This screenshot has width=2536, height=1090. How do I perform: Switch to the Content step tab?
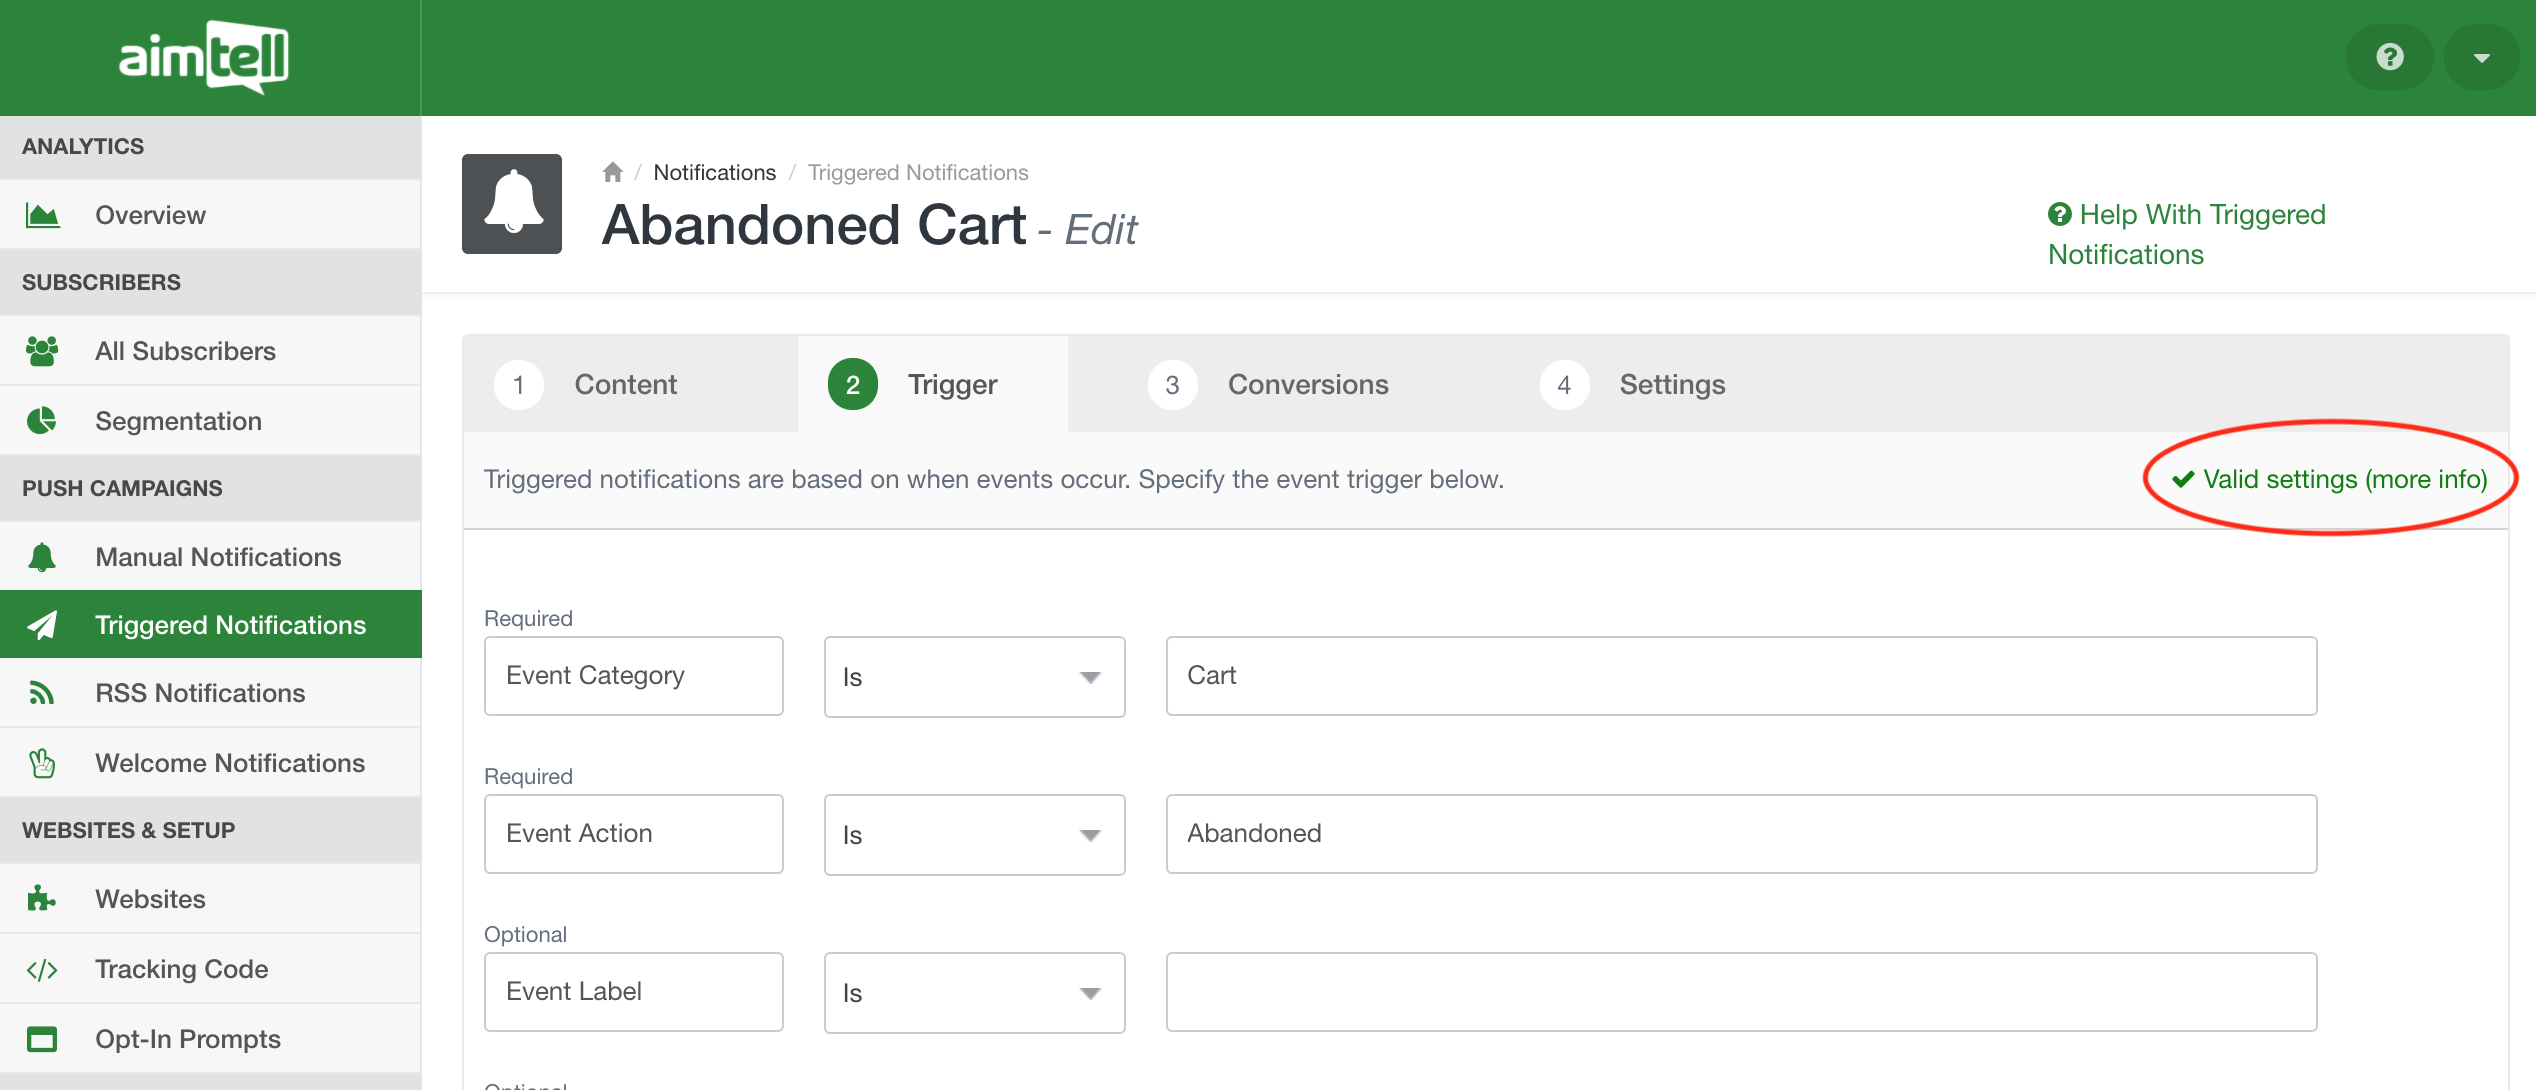point(625,385)
